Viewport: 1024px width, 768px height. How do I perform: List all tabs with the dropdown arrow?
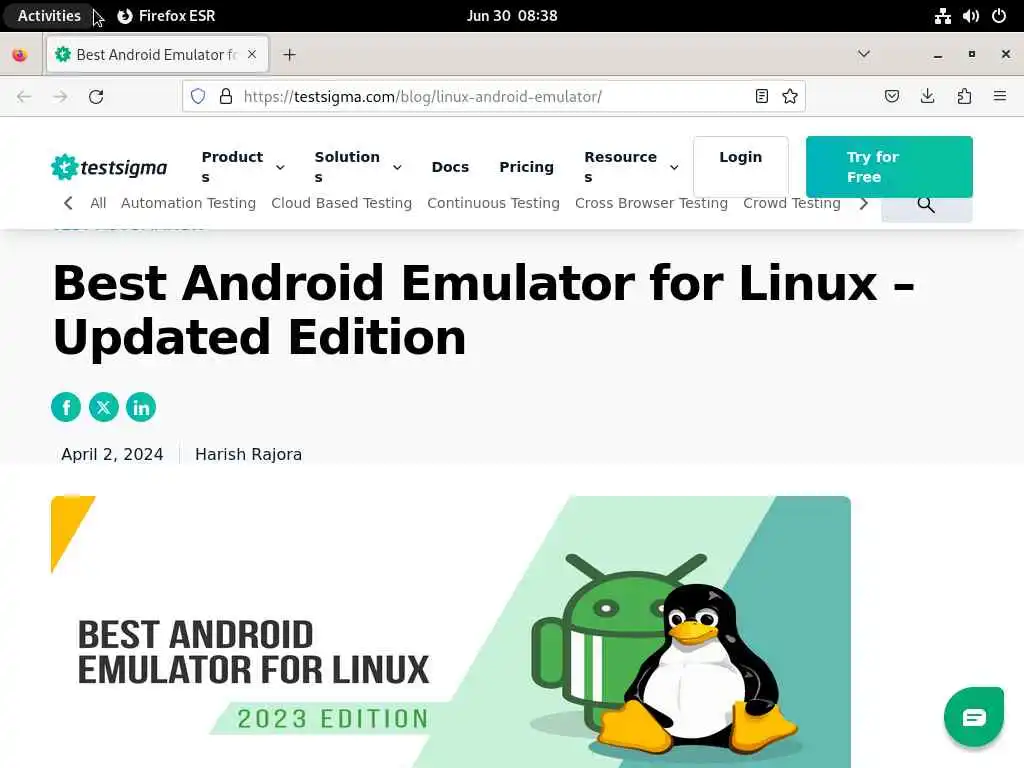point(864,54)
